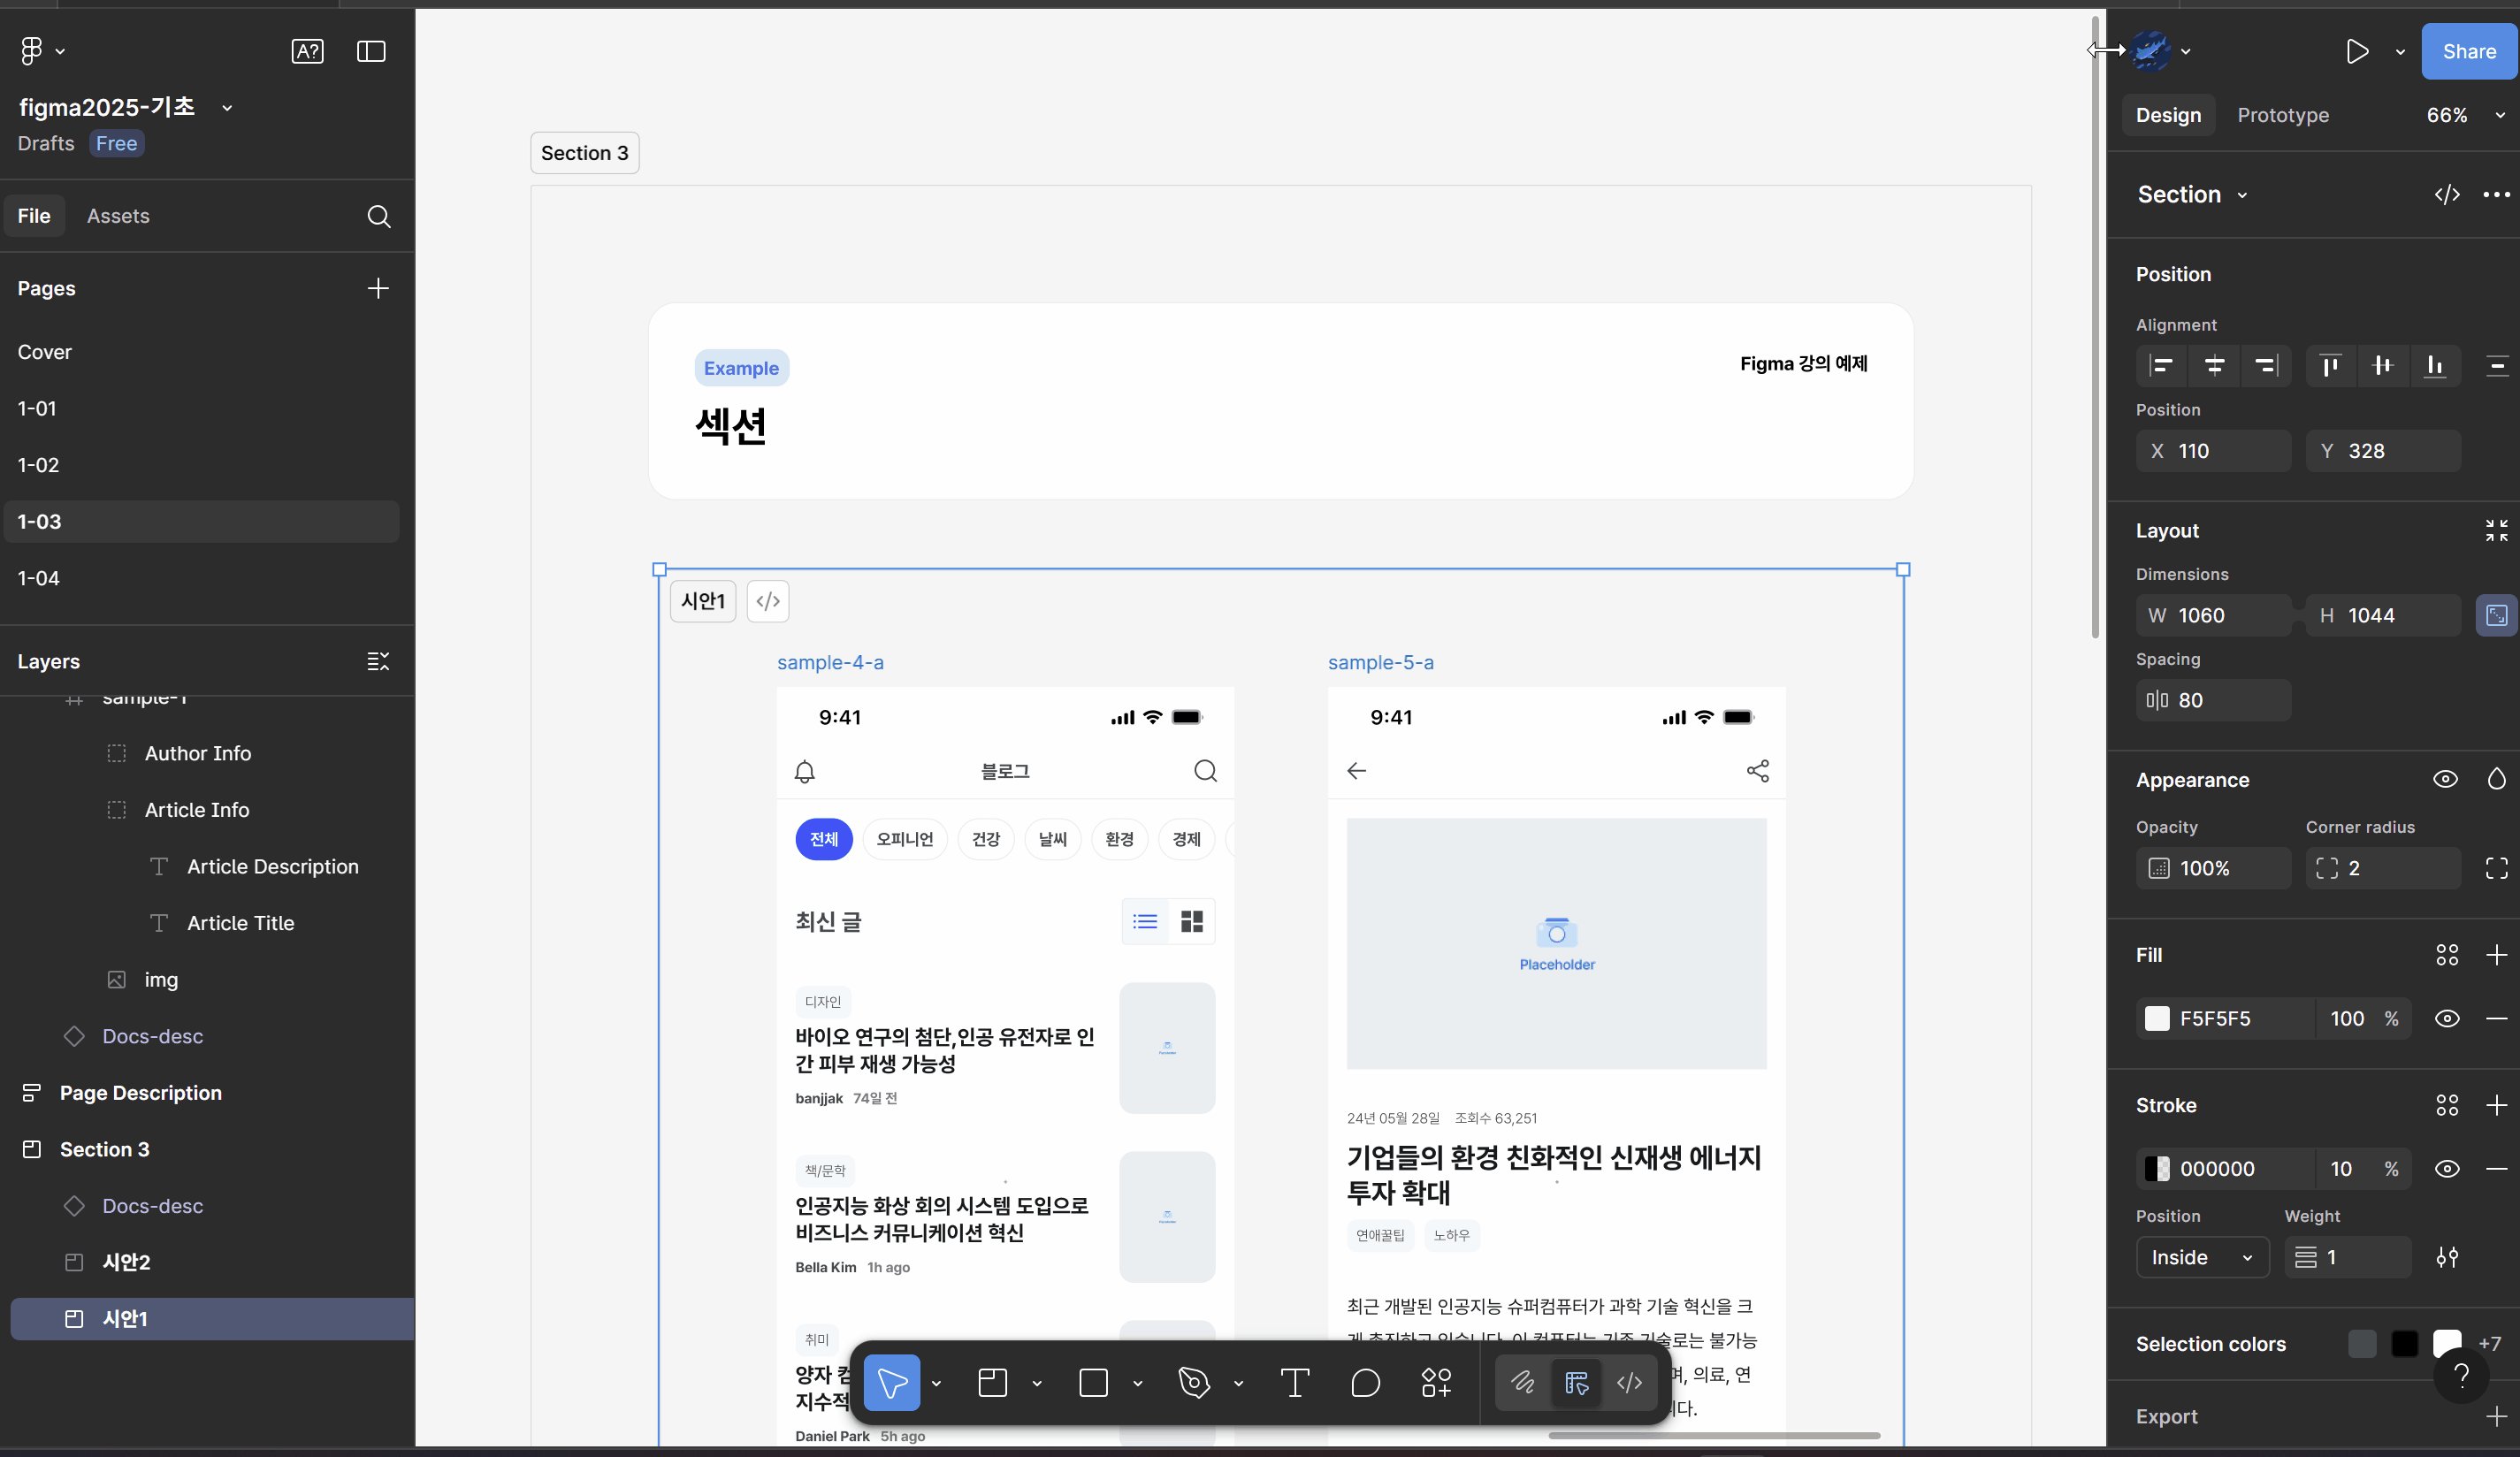Search in the file panel

tap(378, 216)
